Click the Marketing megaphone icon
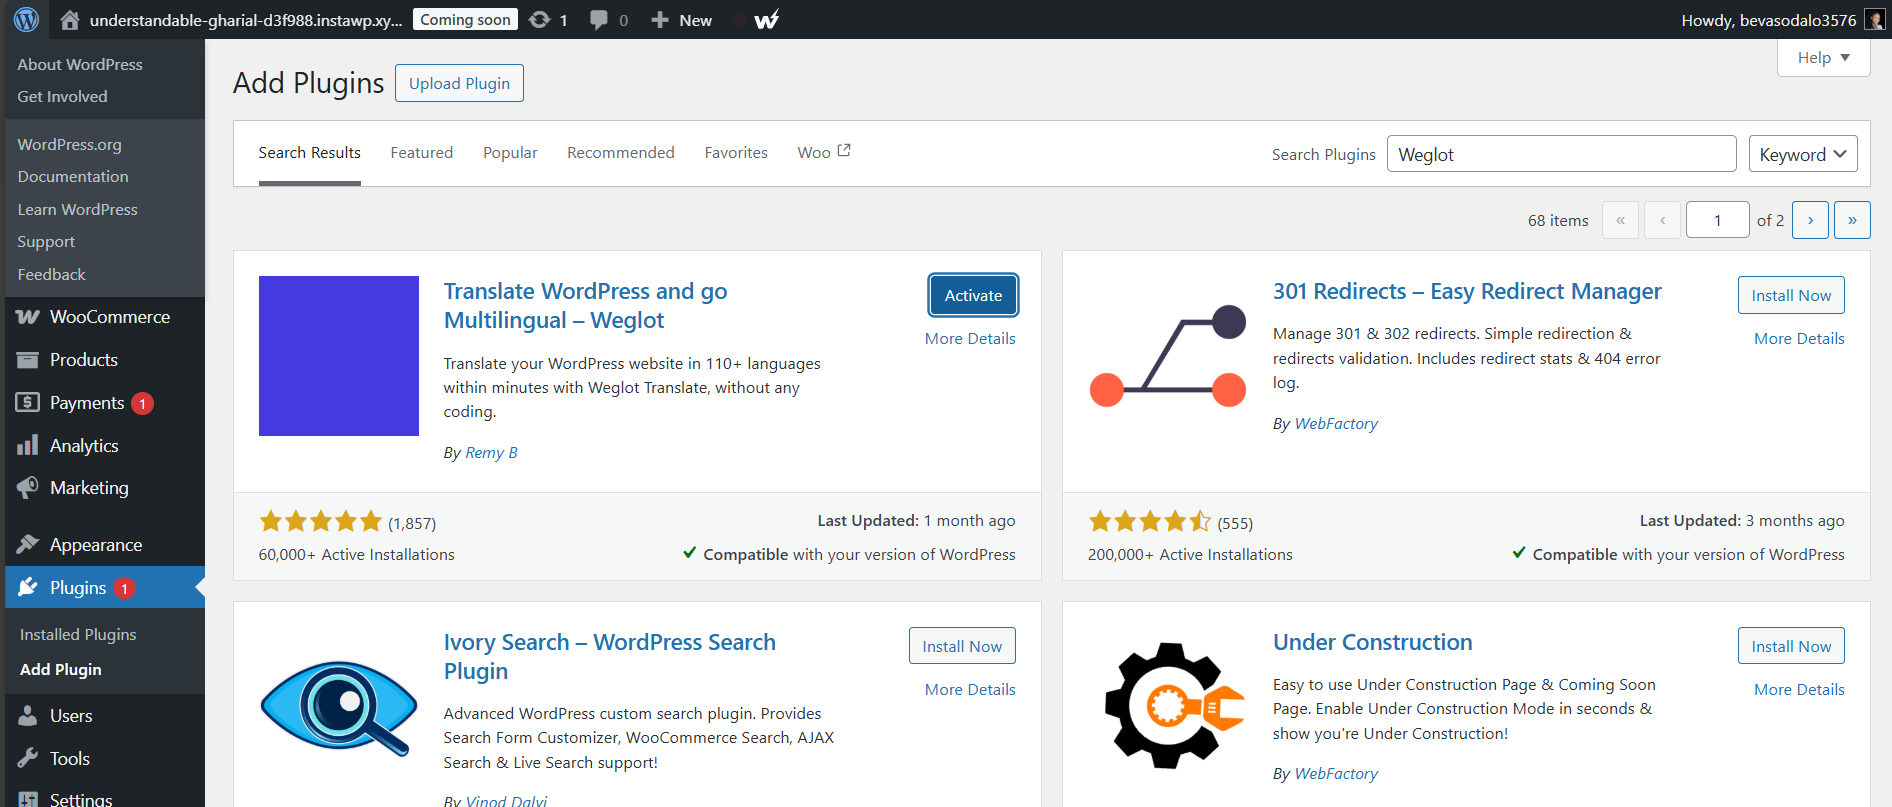The height and width of the screenshot is (807, 1892). point(28,488)
